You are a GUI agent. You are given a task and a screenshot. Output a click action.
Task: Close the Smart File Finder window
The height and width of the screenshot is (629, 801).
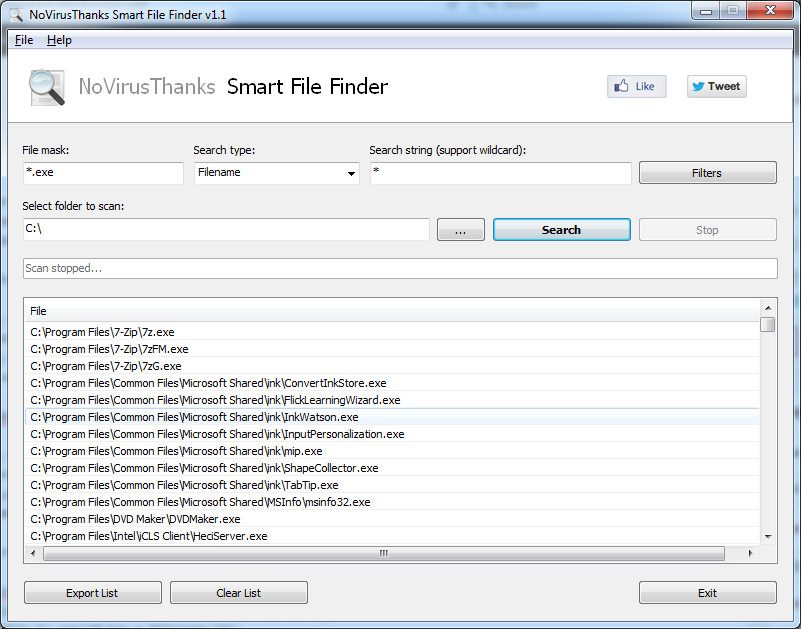click(770, 10)
